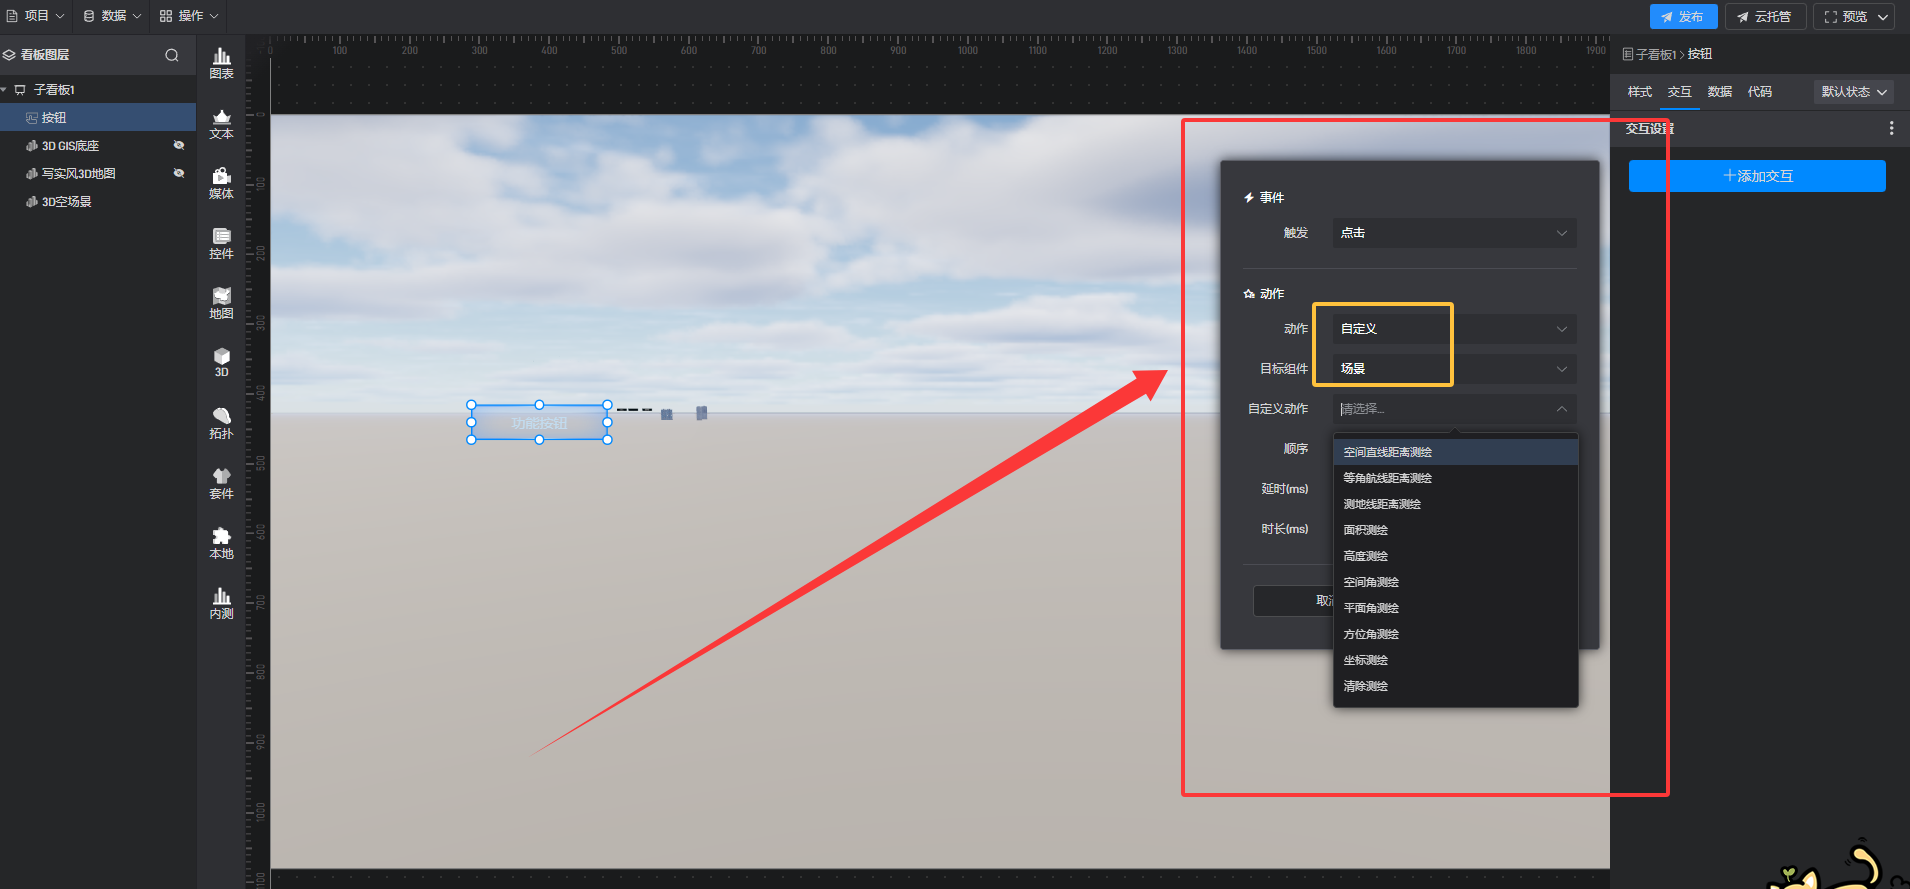Toggle visibility of 写实风3D地图 layer

pyautogui.click(x=179, y=174)
